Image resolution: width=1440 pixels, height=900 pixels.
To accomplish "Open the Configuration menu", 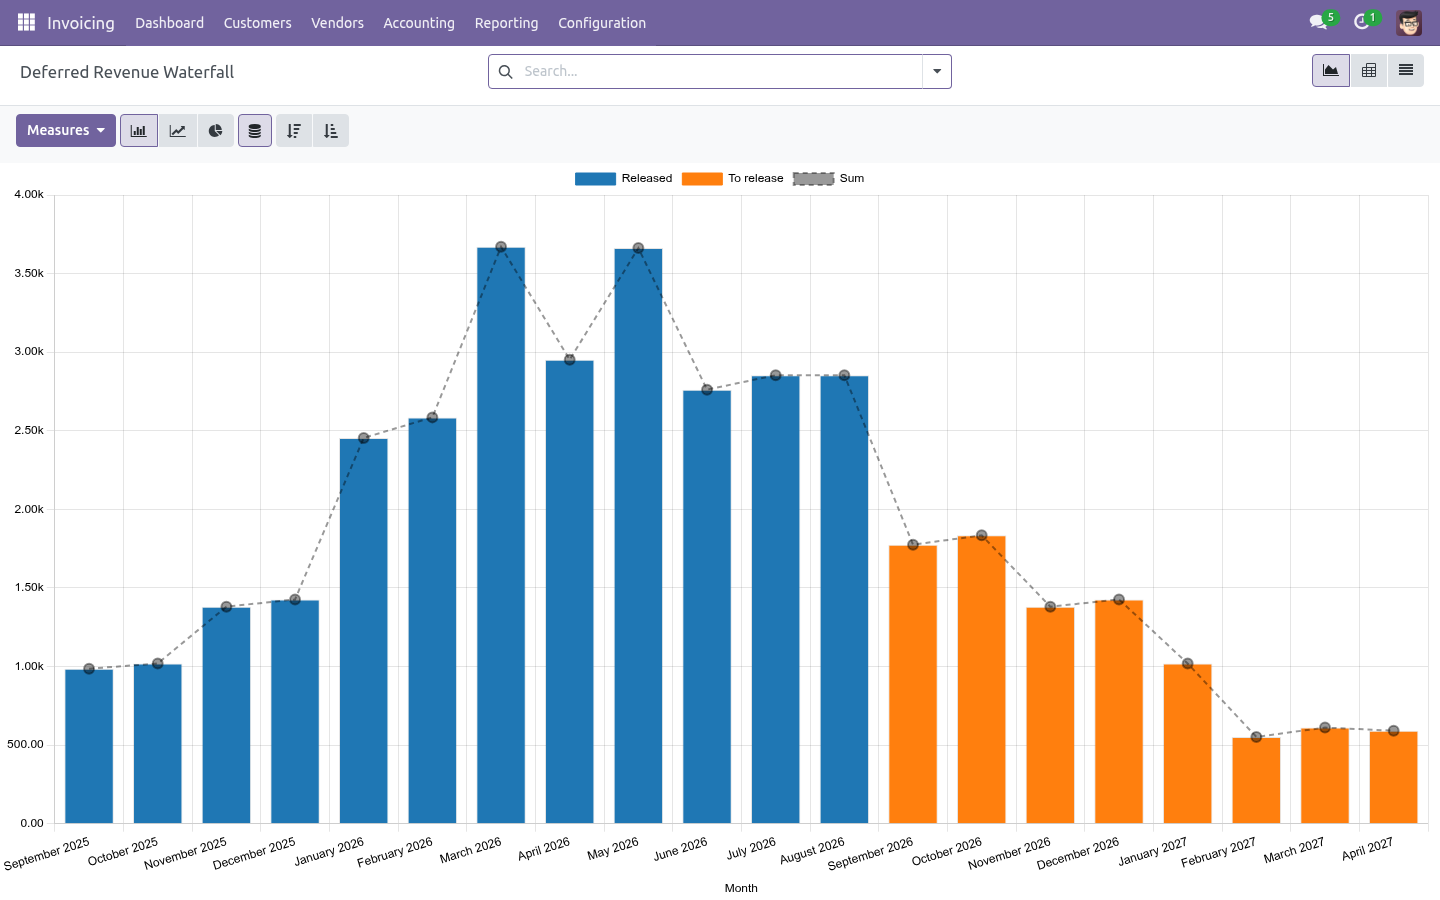I will [x=602, y=23].
